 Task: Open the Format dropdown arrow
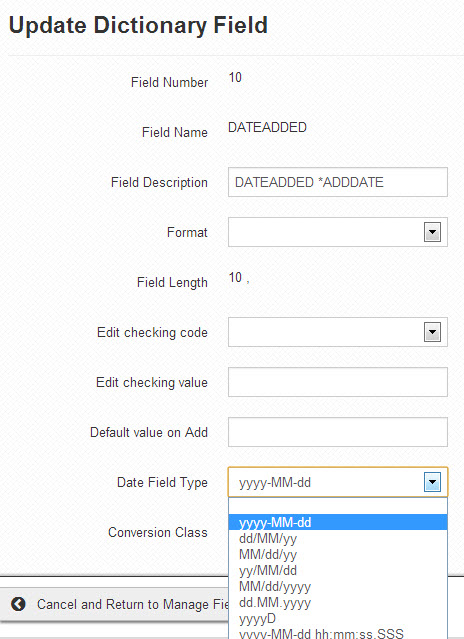[x=432, y=232]
